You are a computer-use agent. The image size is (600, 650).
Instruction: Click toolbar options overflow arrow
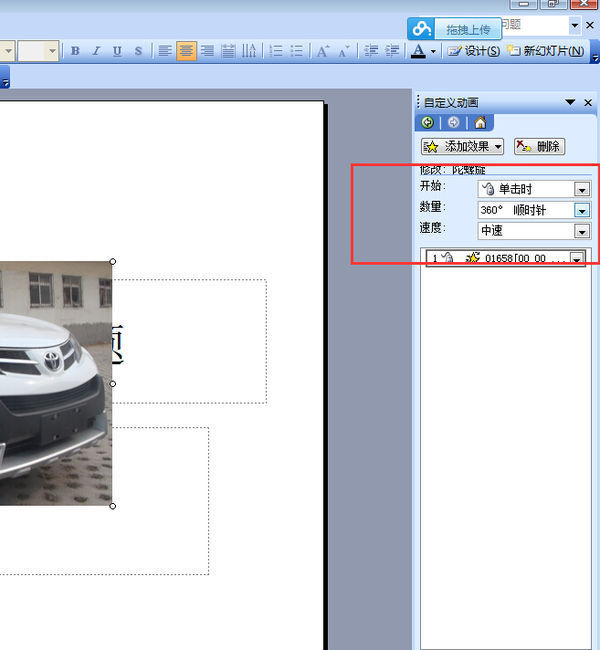coord(595,51)
